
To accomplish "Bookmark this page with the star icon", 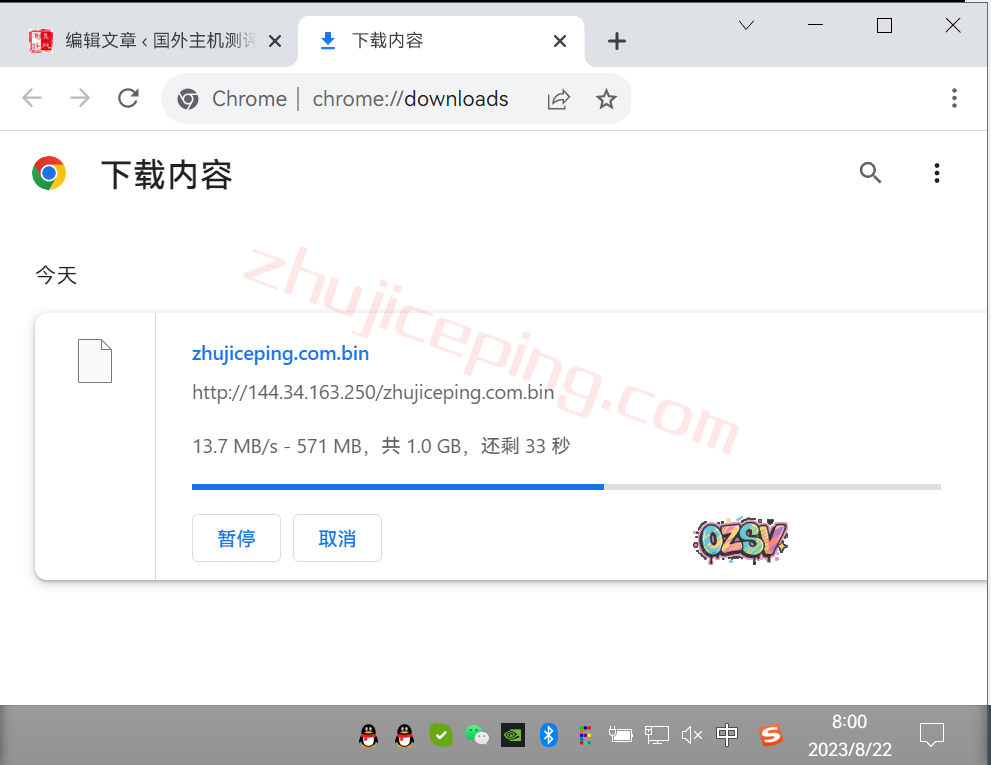I will [606, 99].
